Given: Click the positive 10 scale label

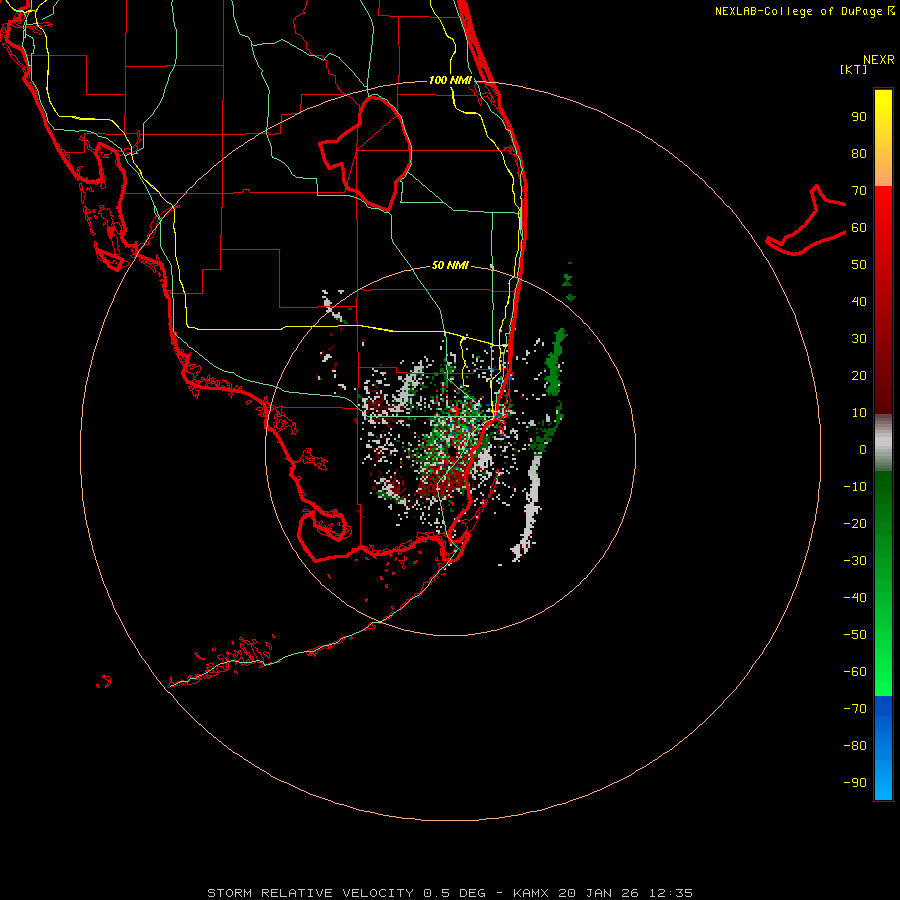Looking at the screenshot, I should pyautogui.click(x=859, y=413).
